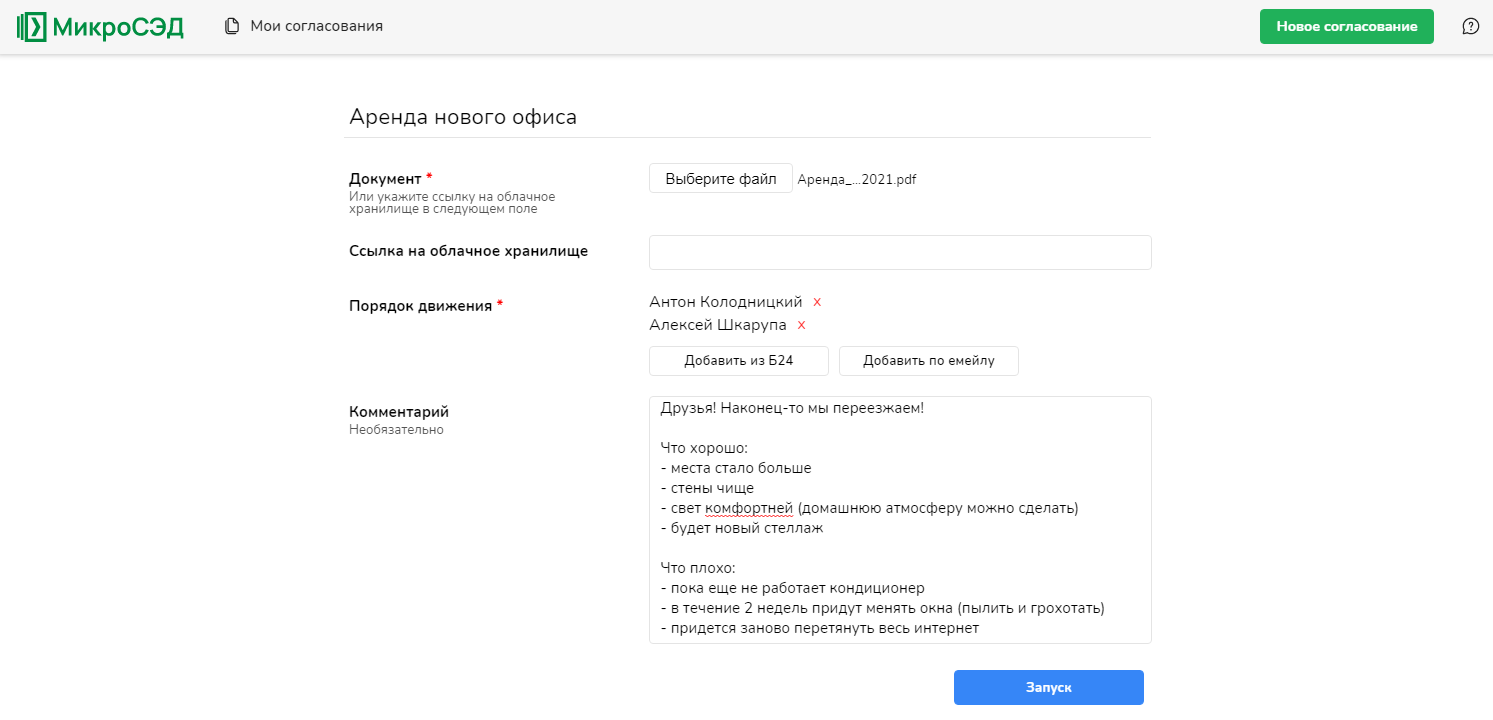
Task: Click inside the Комментарий text area
Action: pos(900,520)
